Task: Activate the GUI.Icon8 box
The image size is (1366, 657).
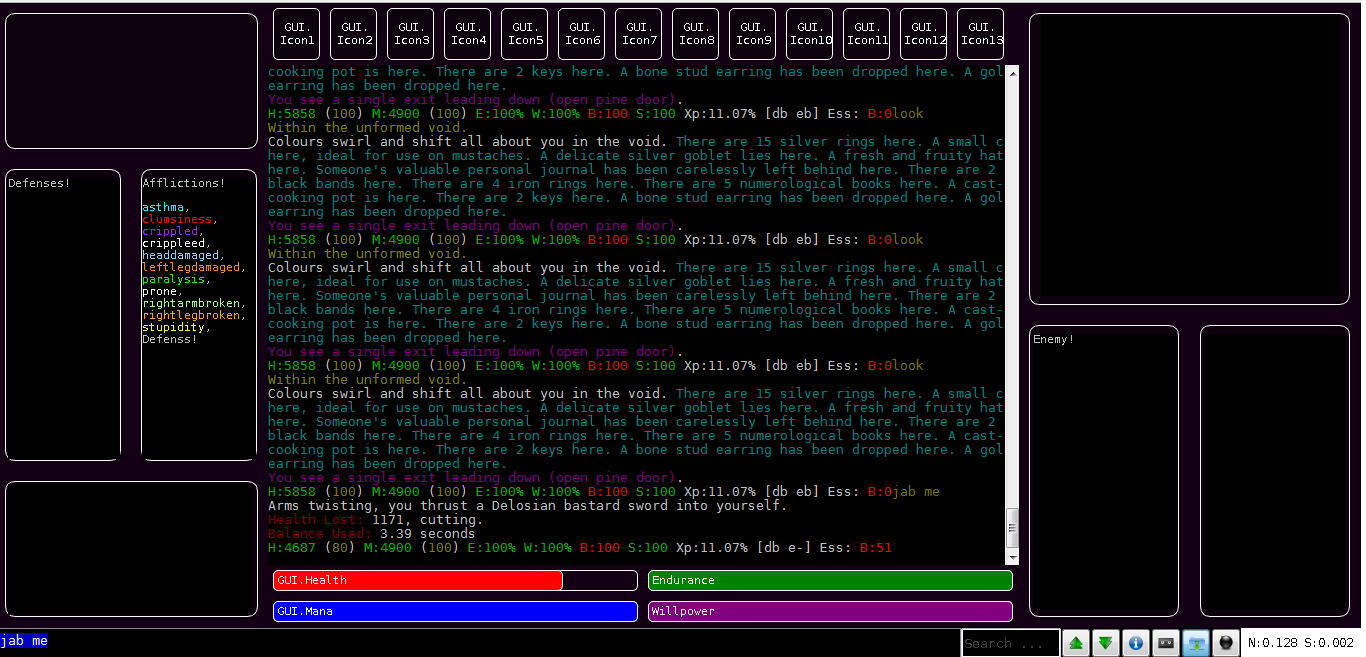Action: (696, 34)
